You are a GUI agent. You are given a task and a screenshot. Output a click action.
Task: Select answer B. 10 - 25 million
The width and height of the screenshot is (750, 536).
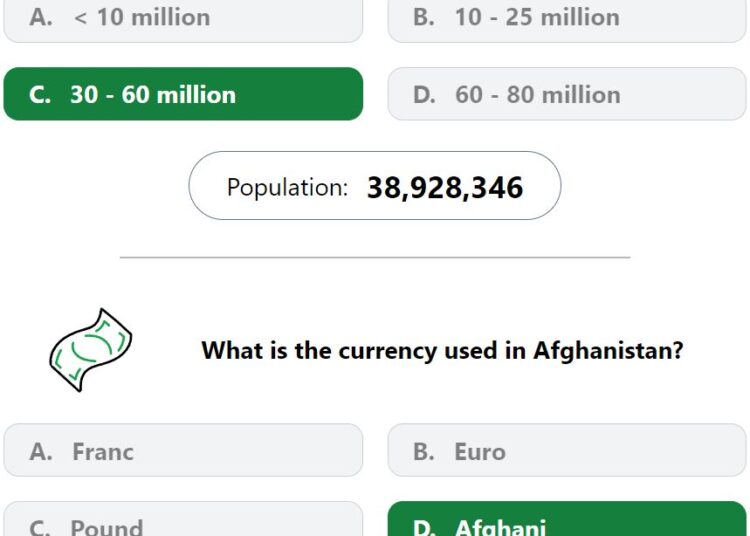pos(567,21)
